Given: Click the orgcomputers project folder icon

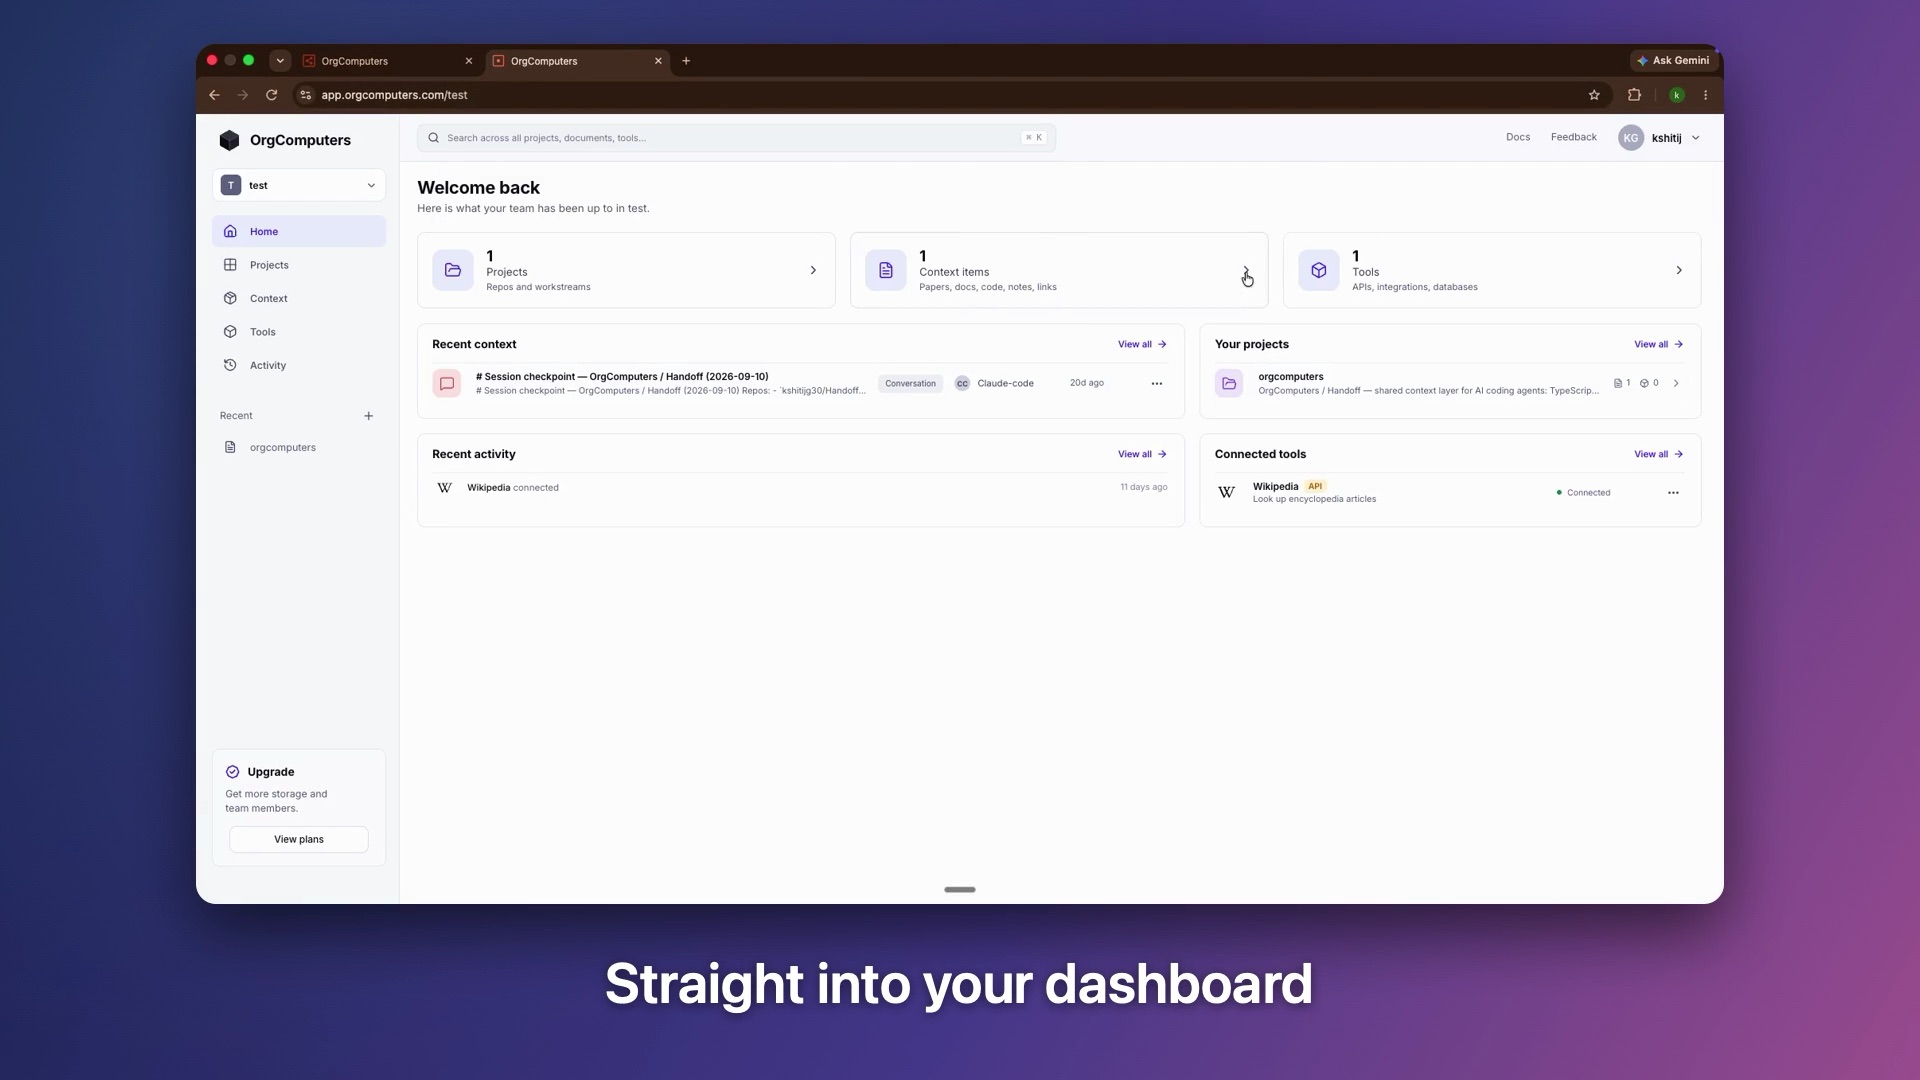Looking at the screenshot, I should click(x=1229, y=383).
